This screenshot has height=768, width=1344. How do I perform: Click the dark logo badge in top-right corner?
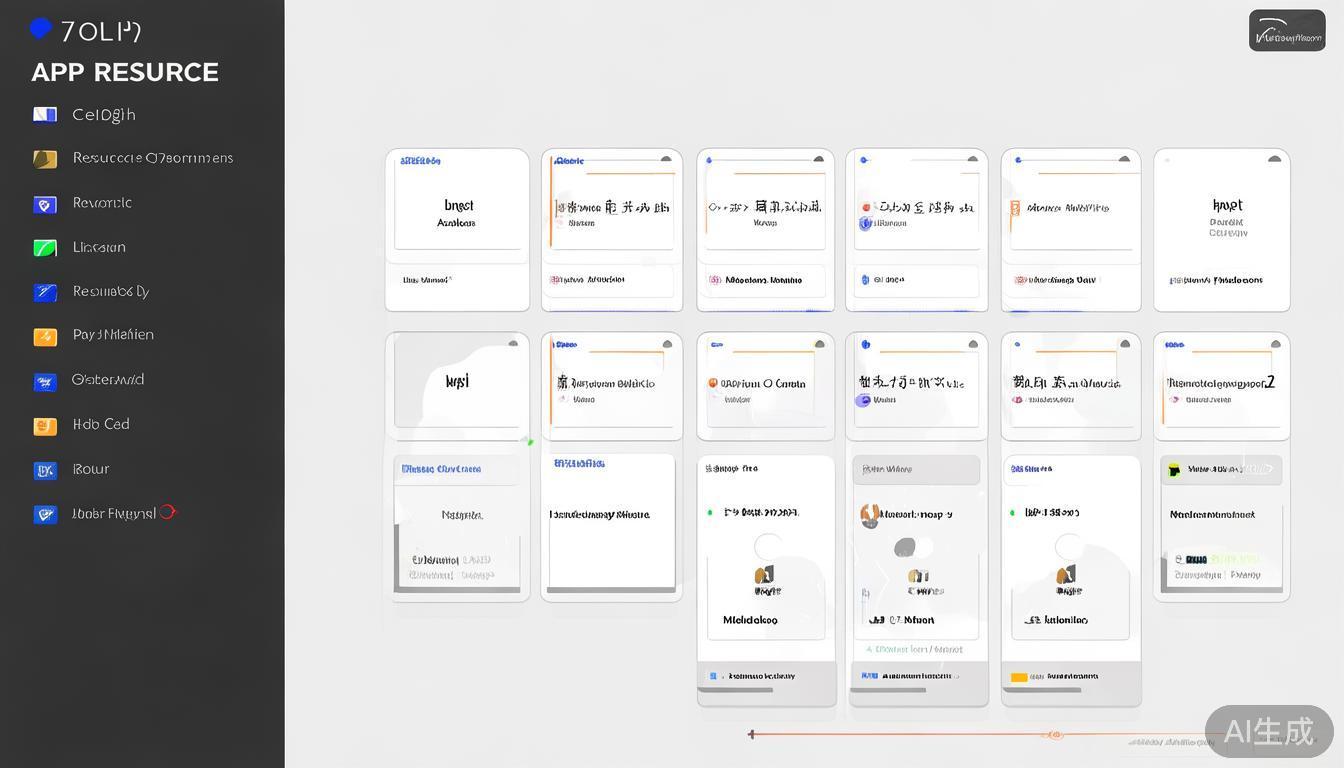[1287, 31]
